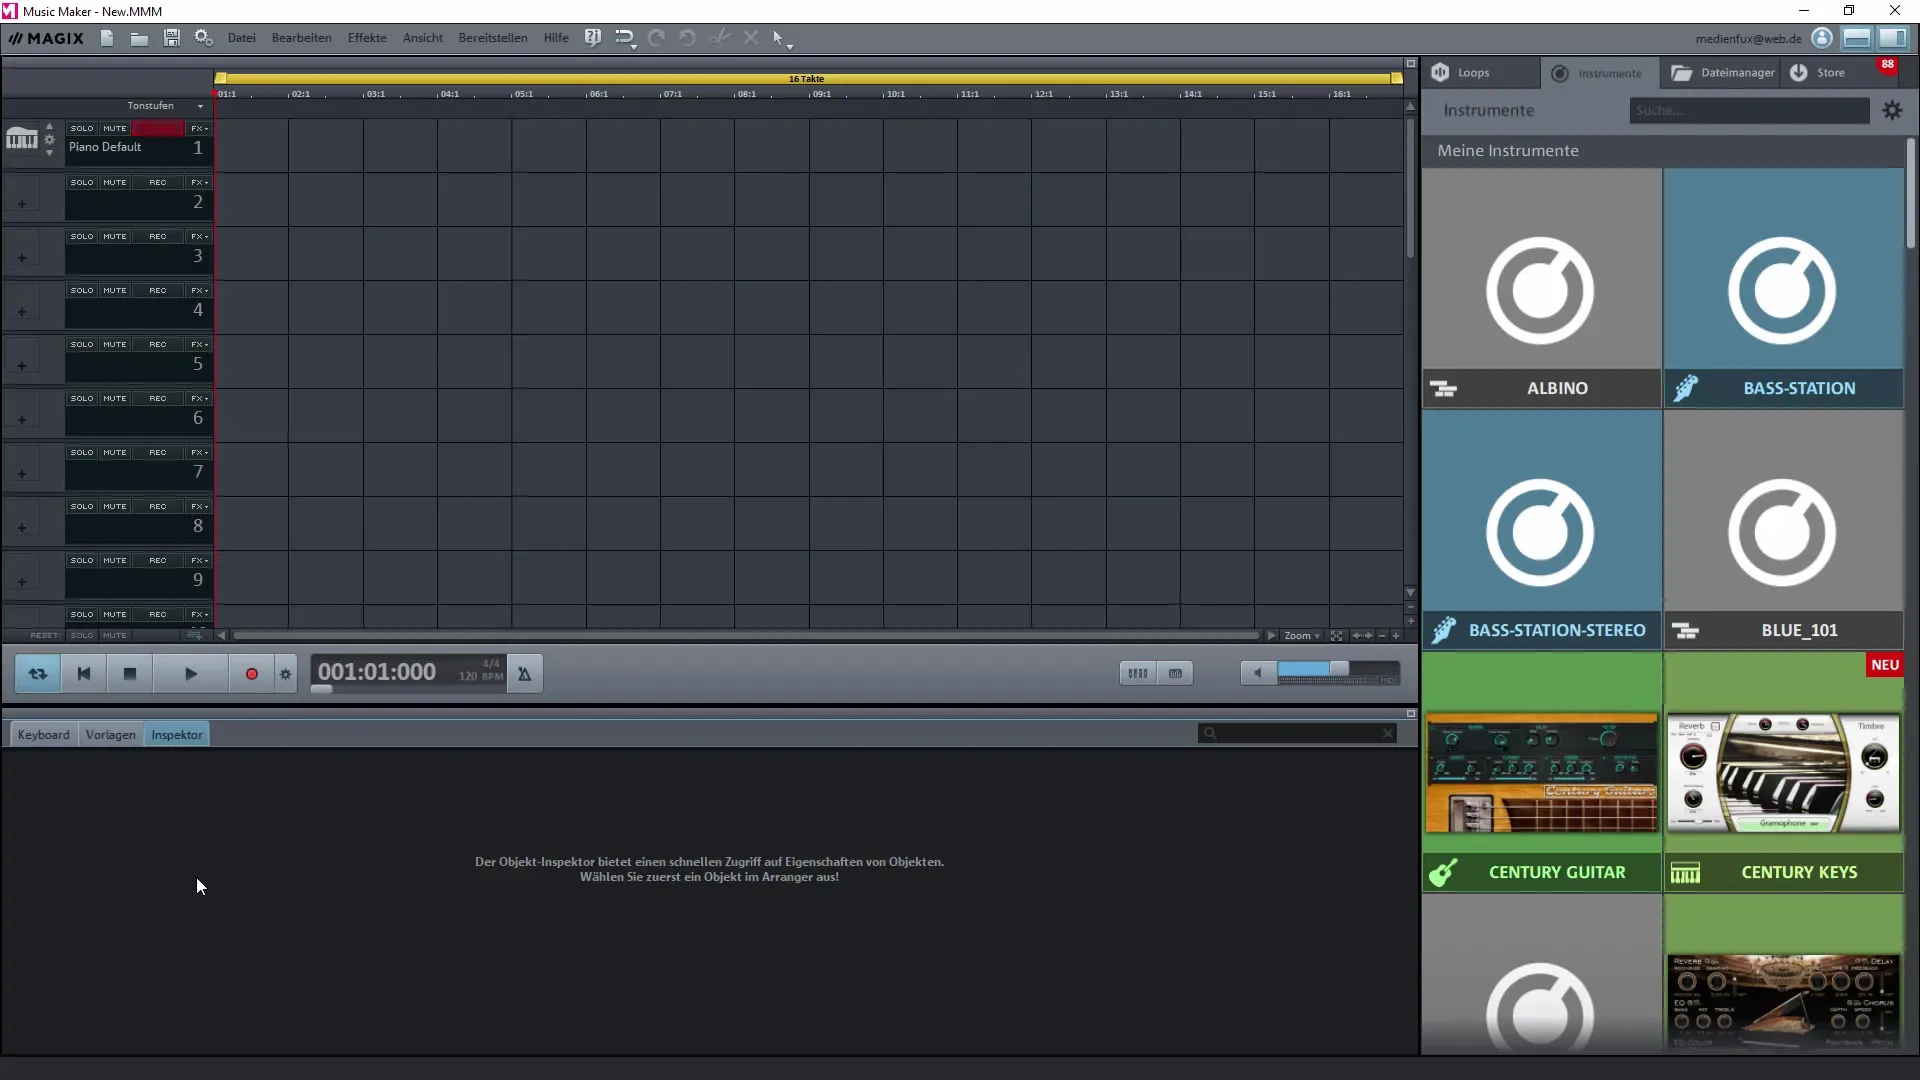Click the user account avatar icon
Viewport: 1920px width, 1080px height.
tap(1822, 38)
